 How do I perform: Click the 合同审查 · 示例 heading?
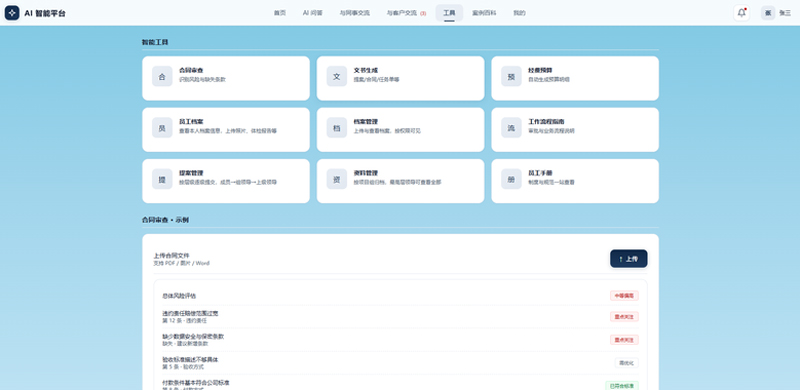[x=165, y=220]
